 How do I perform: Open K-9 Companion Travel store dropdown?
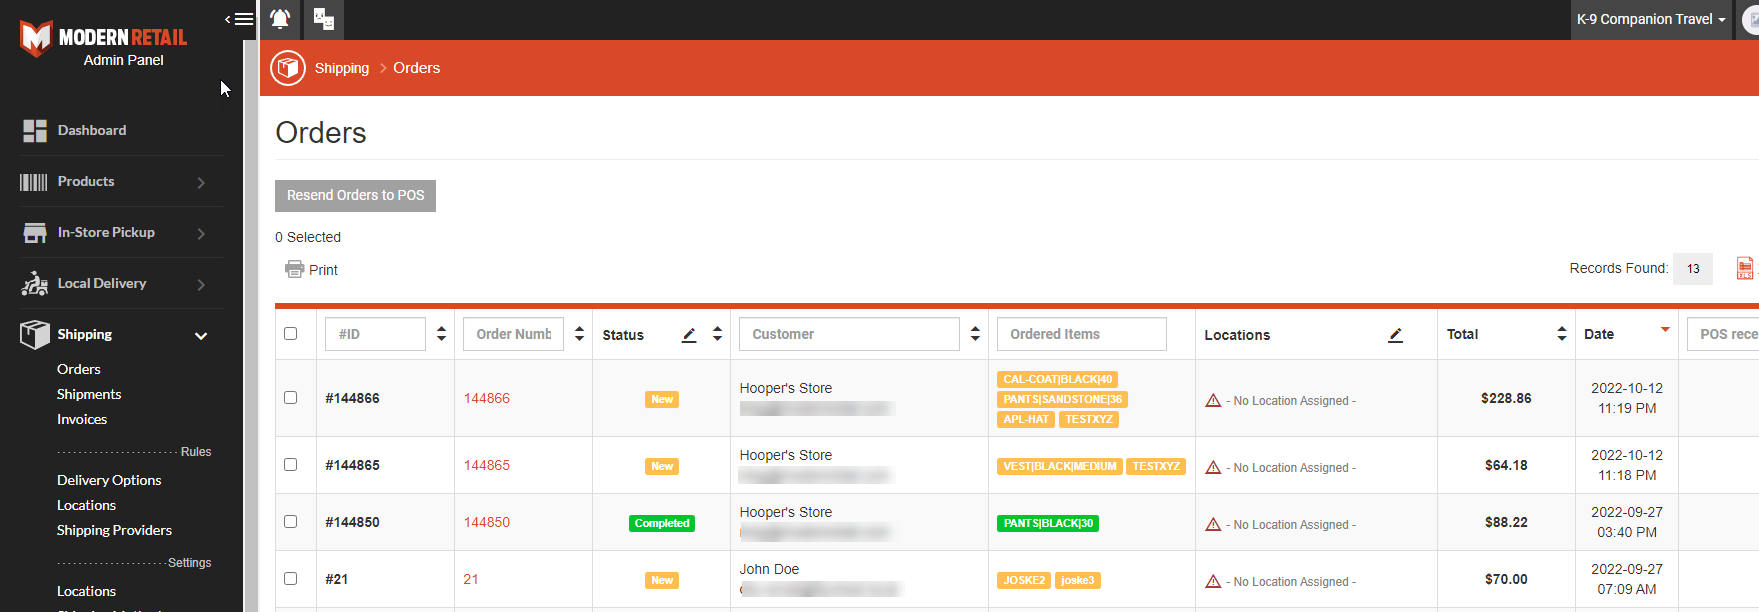(1651, 19)
